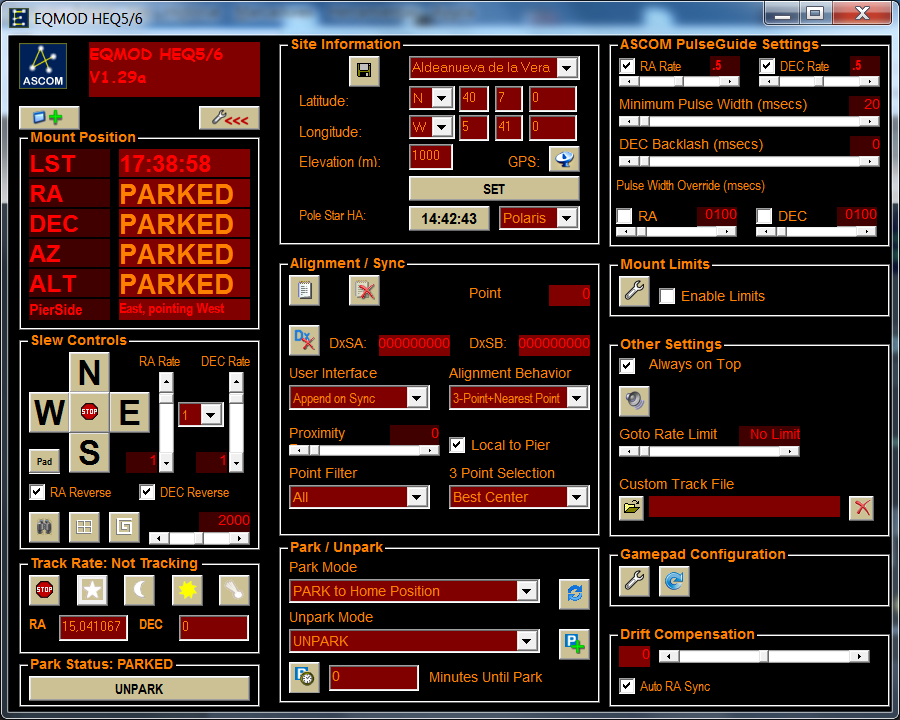Enable RA pulse width override checkbox

(624, 216)
